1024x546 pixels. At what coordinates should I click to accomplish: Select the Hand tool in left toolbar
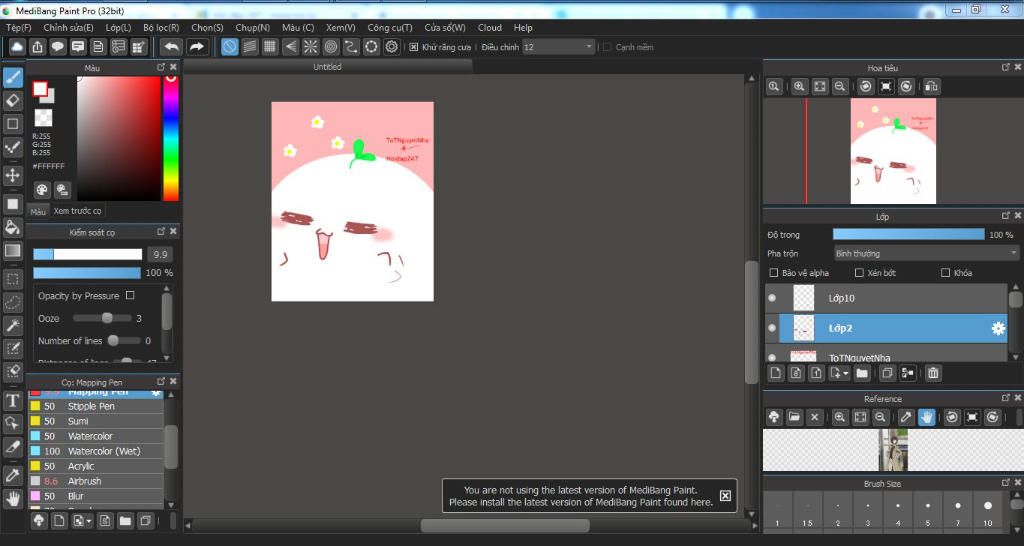[x=12, y=499]
